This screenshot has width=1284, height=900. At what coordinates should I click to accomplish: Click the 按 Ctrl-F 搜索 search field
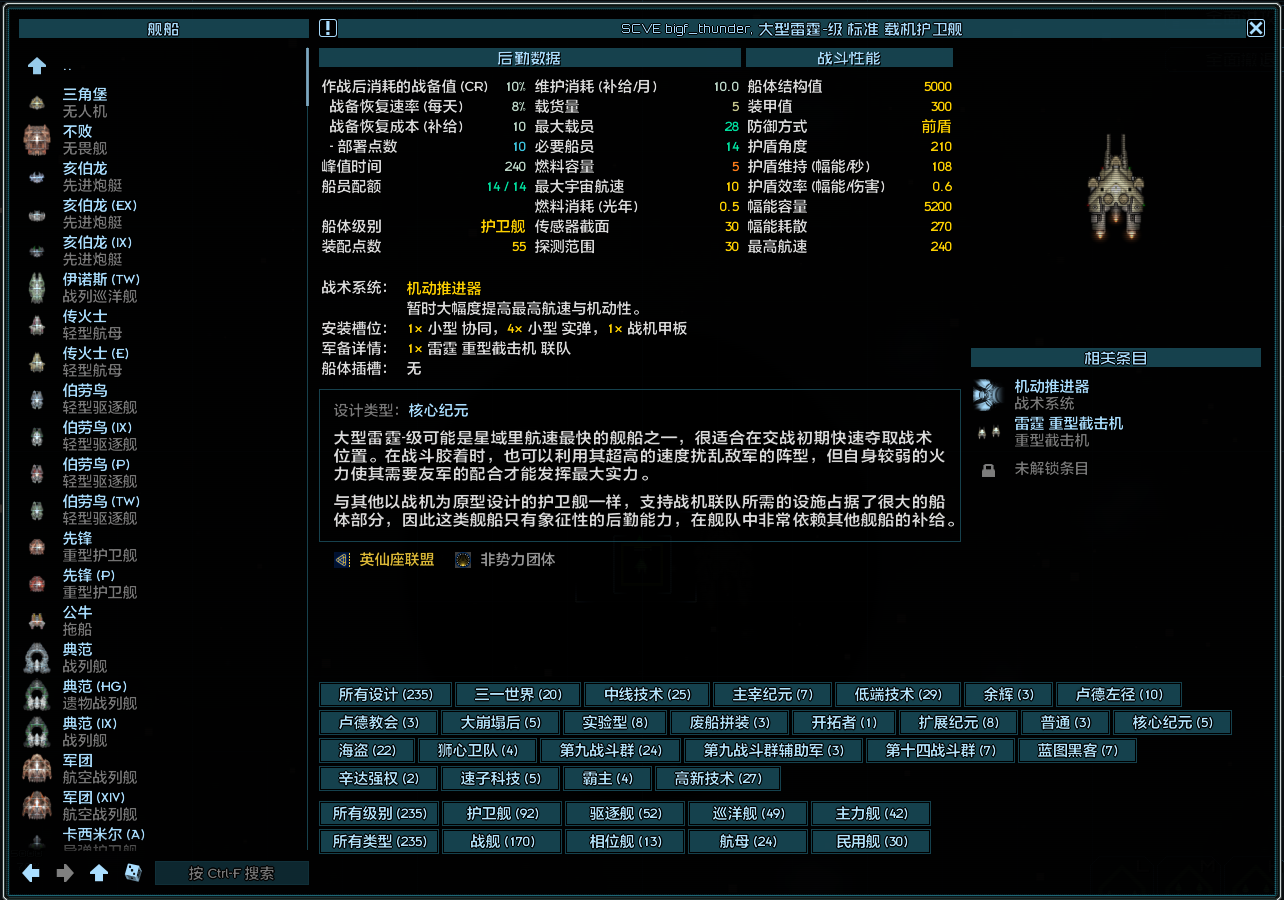(231, 873)
